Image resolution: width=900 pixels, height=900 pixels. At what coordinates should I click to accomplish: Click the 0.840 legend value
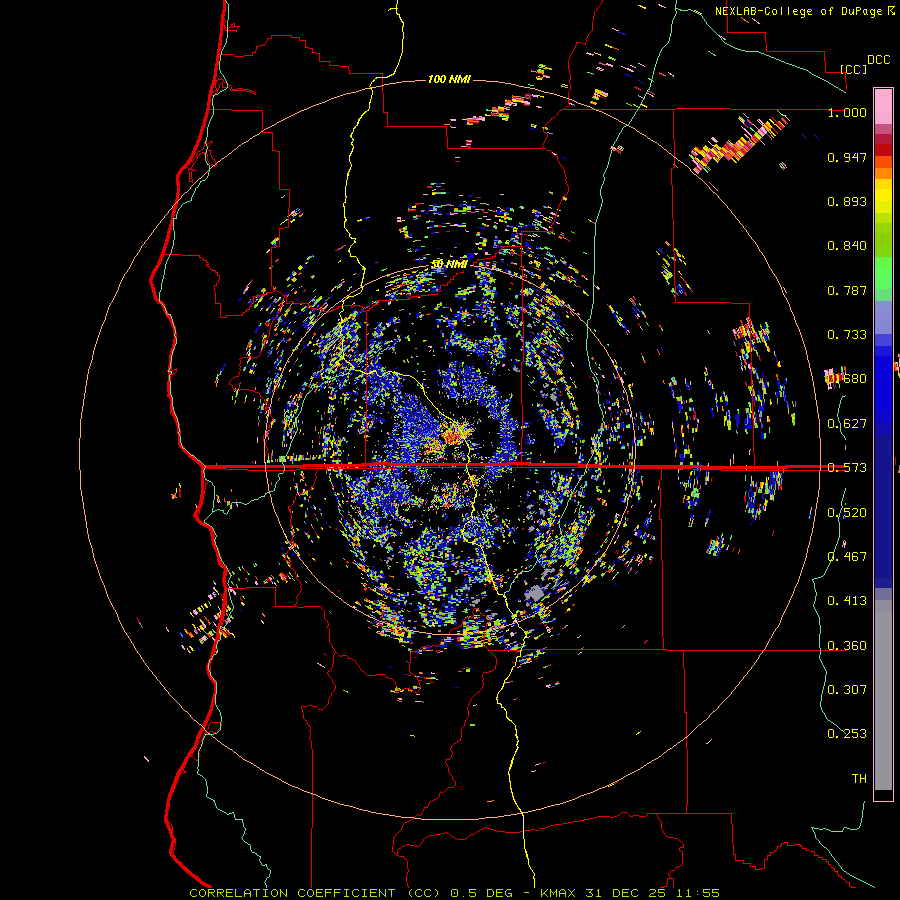point(847,246)
